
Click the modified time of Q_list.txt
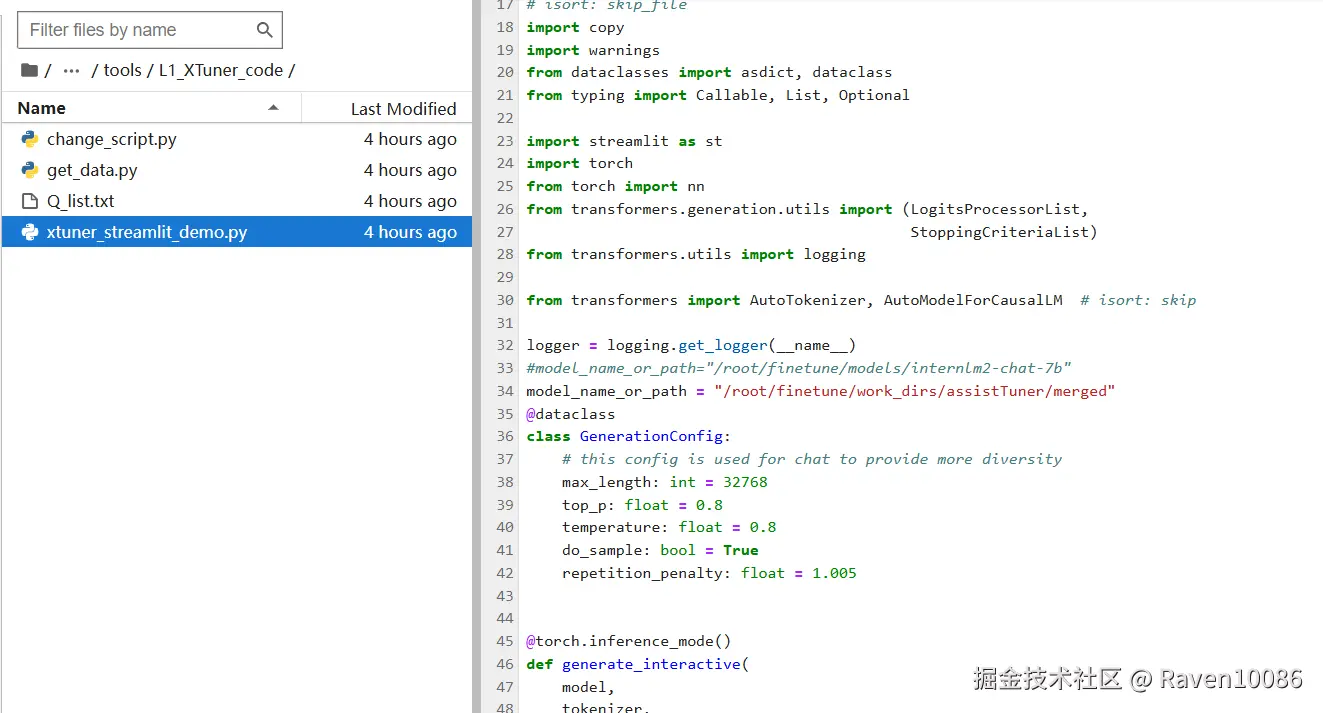(x=410, y=201)
